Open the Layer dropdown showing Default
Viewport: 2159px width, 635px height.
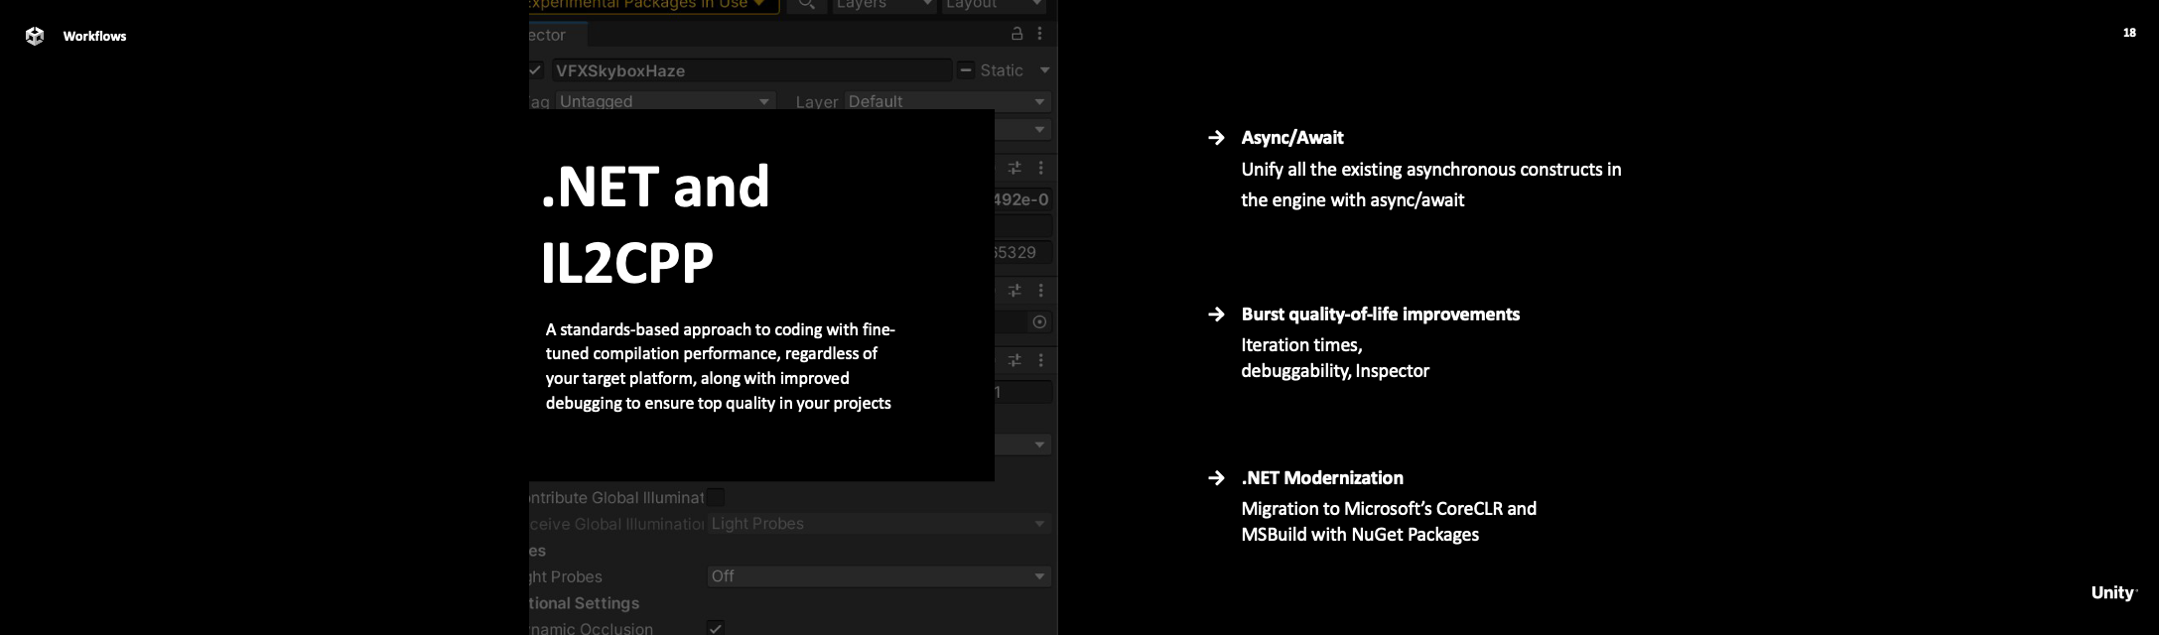click(947, 101)
